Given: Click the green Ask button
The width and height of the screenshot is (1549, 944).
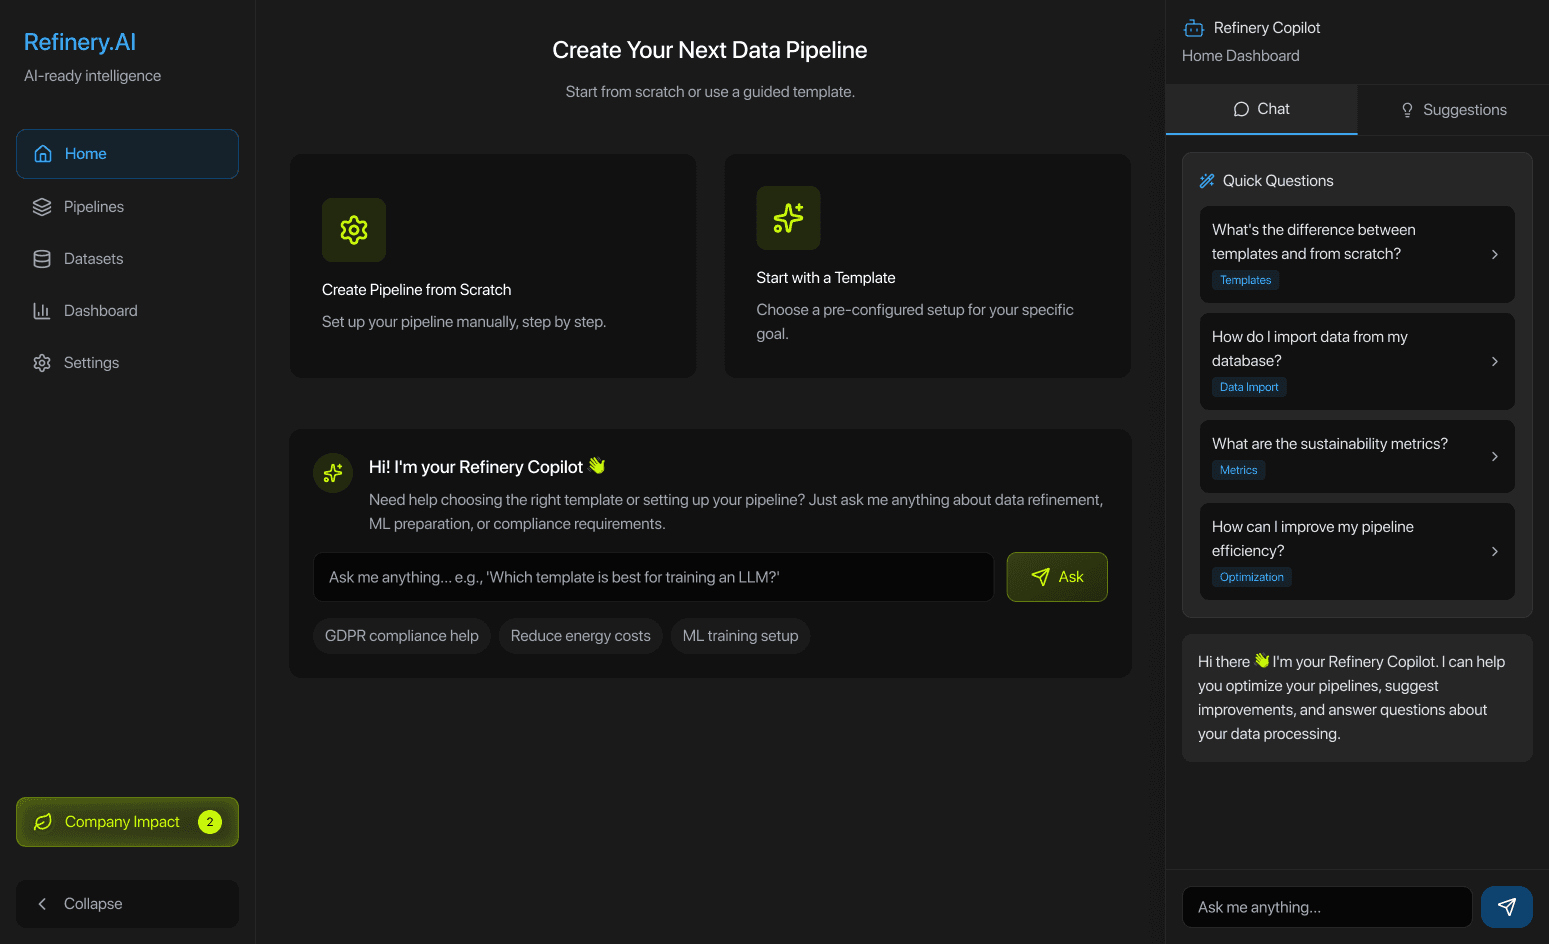Looking at the screenshot, I should (1057, 577).
